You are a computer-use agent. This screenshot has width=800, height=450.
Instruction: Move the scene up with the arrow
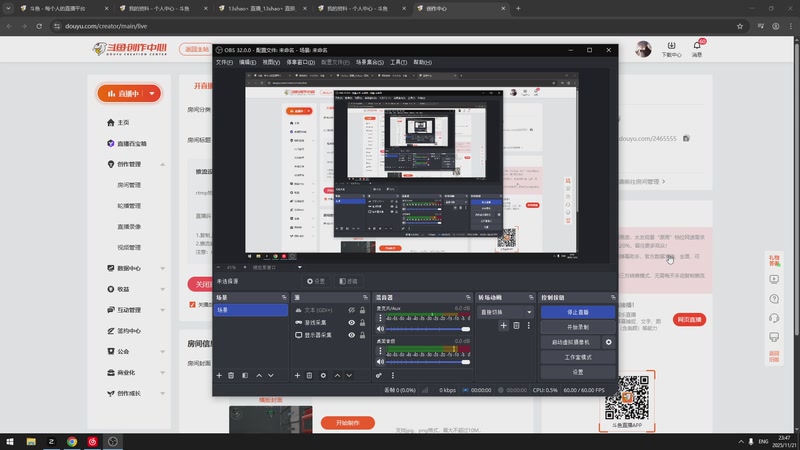[259, 376]
